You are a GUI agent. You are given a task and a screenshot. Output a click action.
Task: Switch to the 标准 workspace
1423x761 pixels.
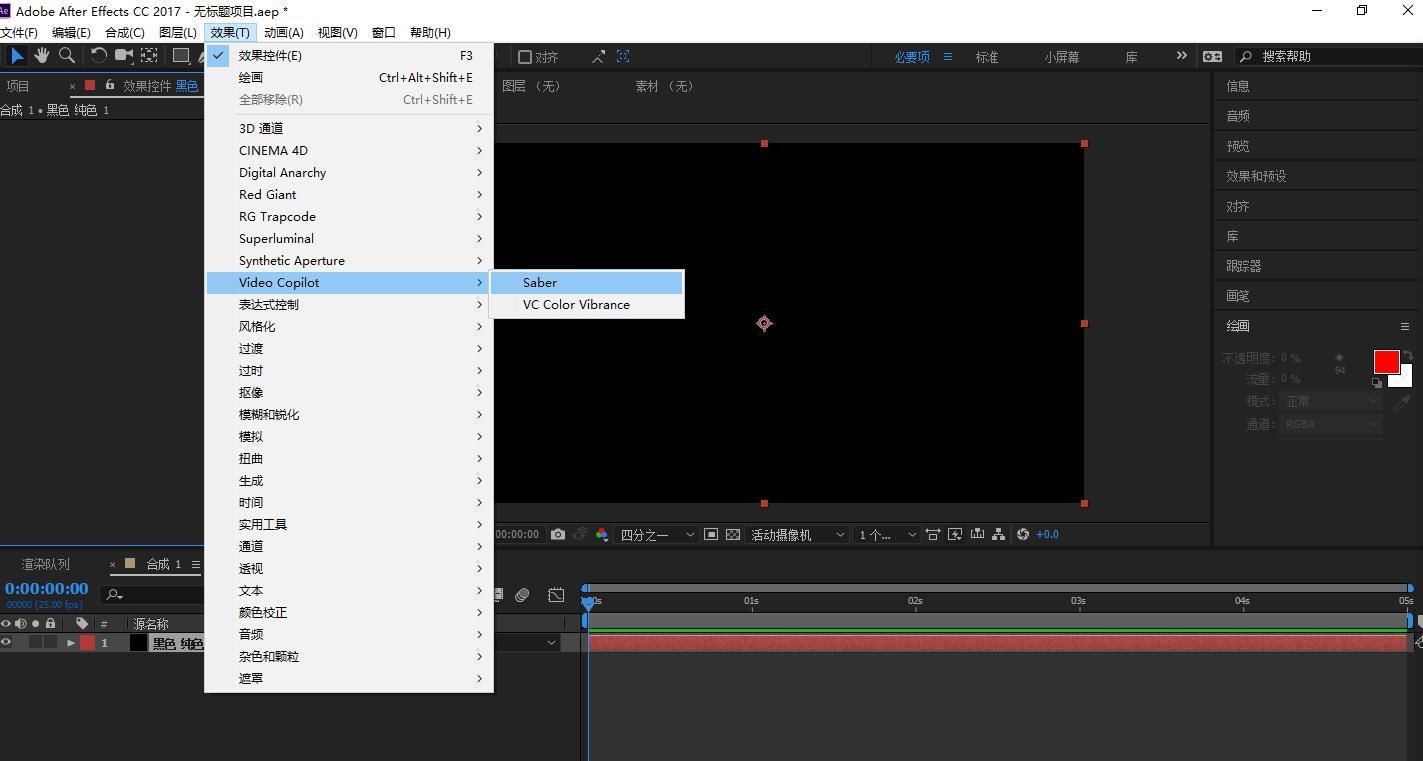987,57
